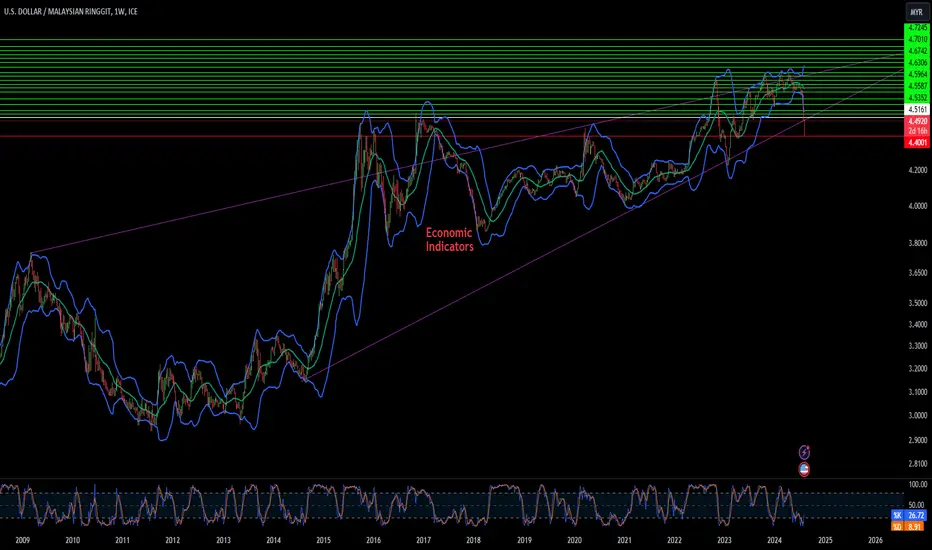Click the 2.9000 price scale value
The height and width of the screenshot is (550, 932).
coord(918,440)
